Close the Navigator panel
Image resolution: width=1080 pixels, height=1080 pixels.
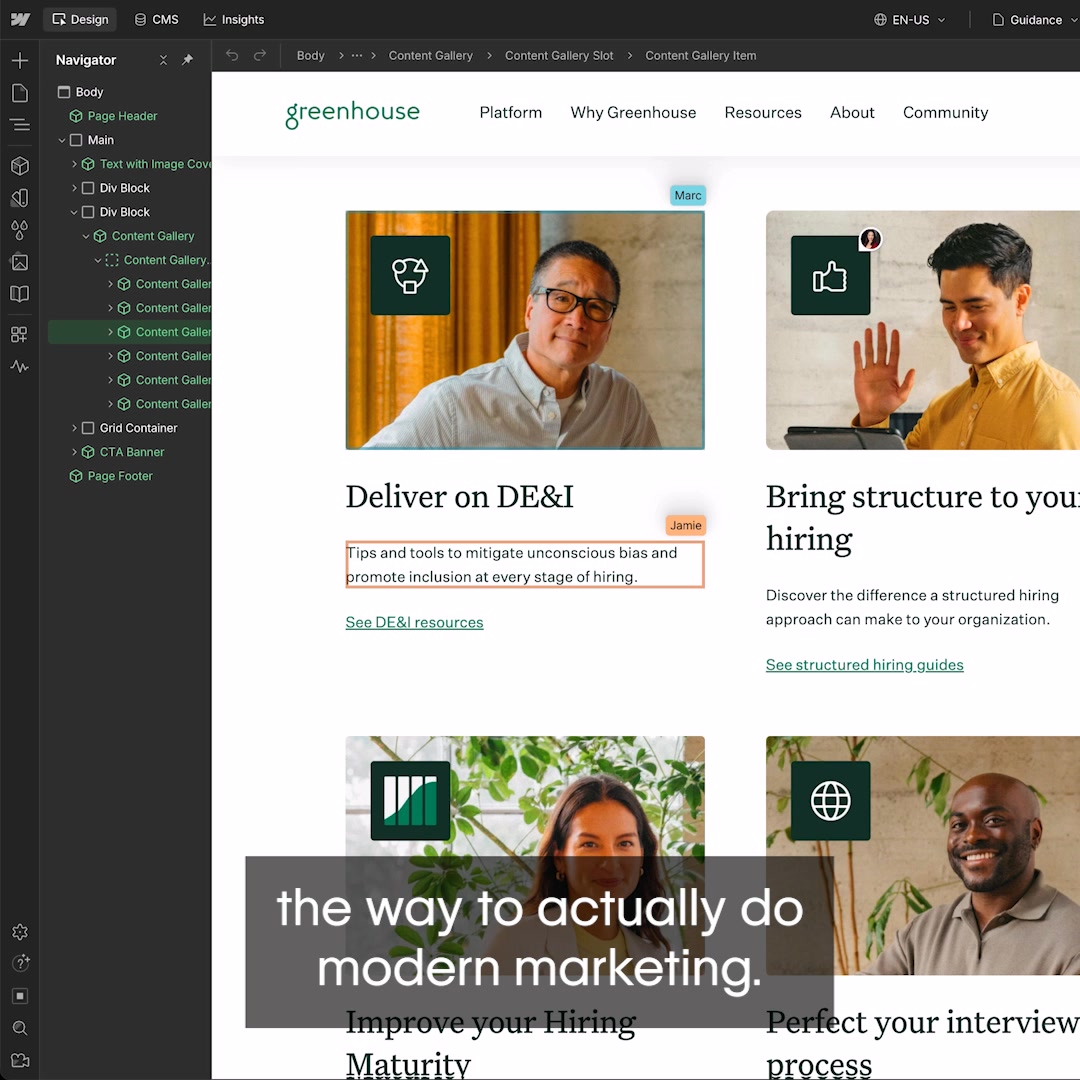pos(163,60)
